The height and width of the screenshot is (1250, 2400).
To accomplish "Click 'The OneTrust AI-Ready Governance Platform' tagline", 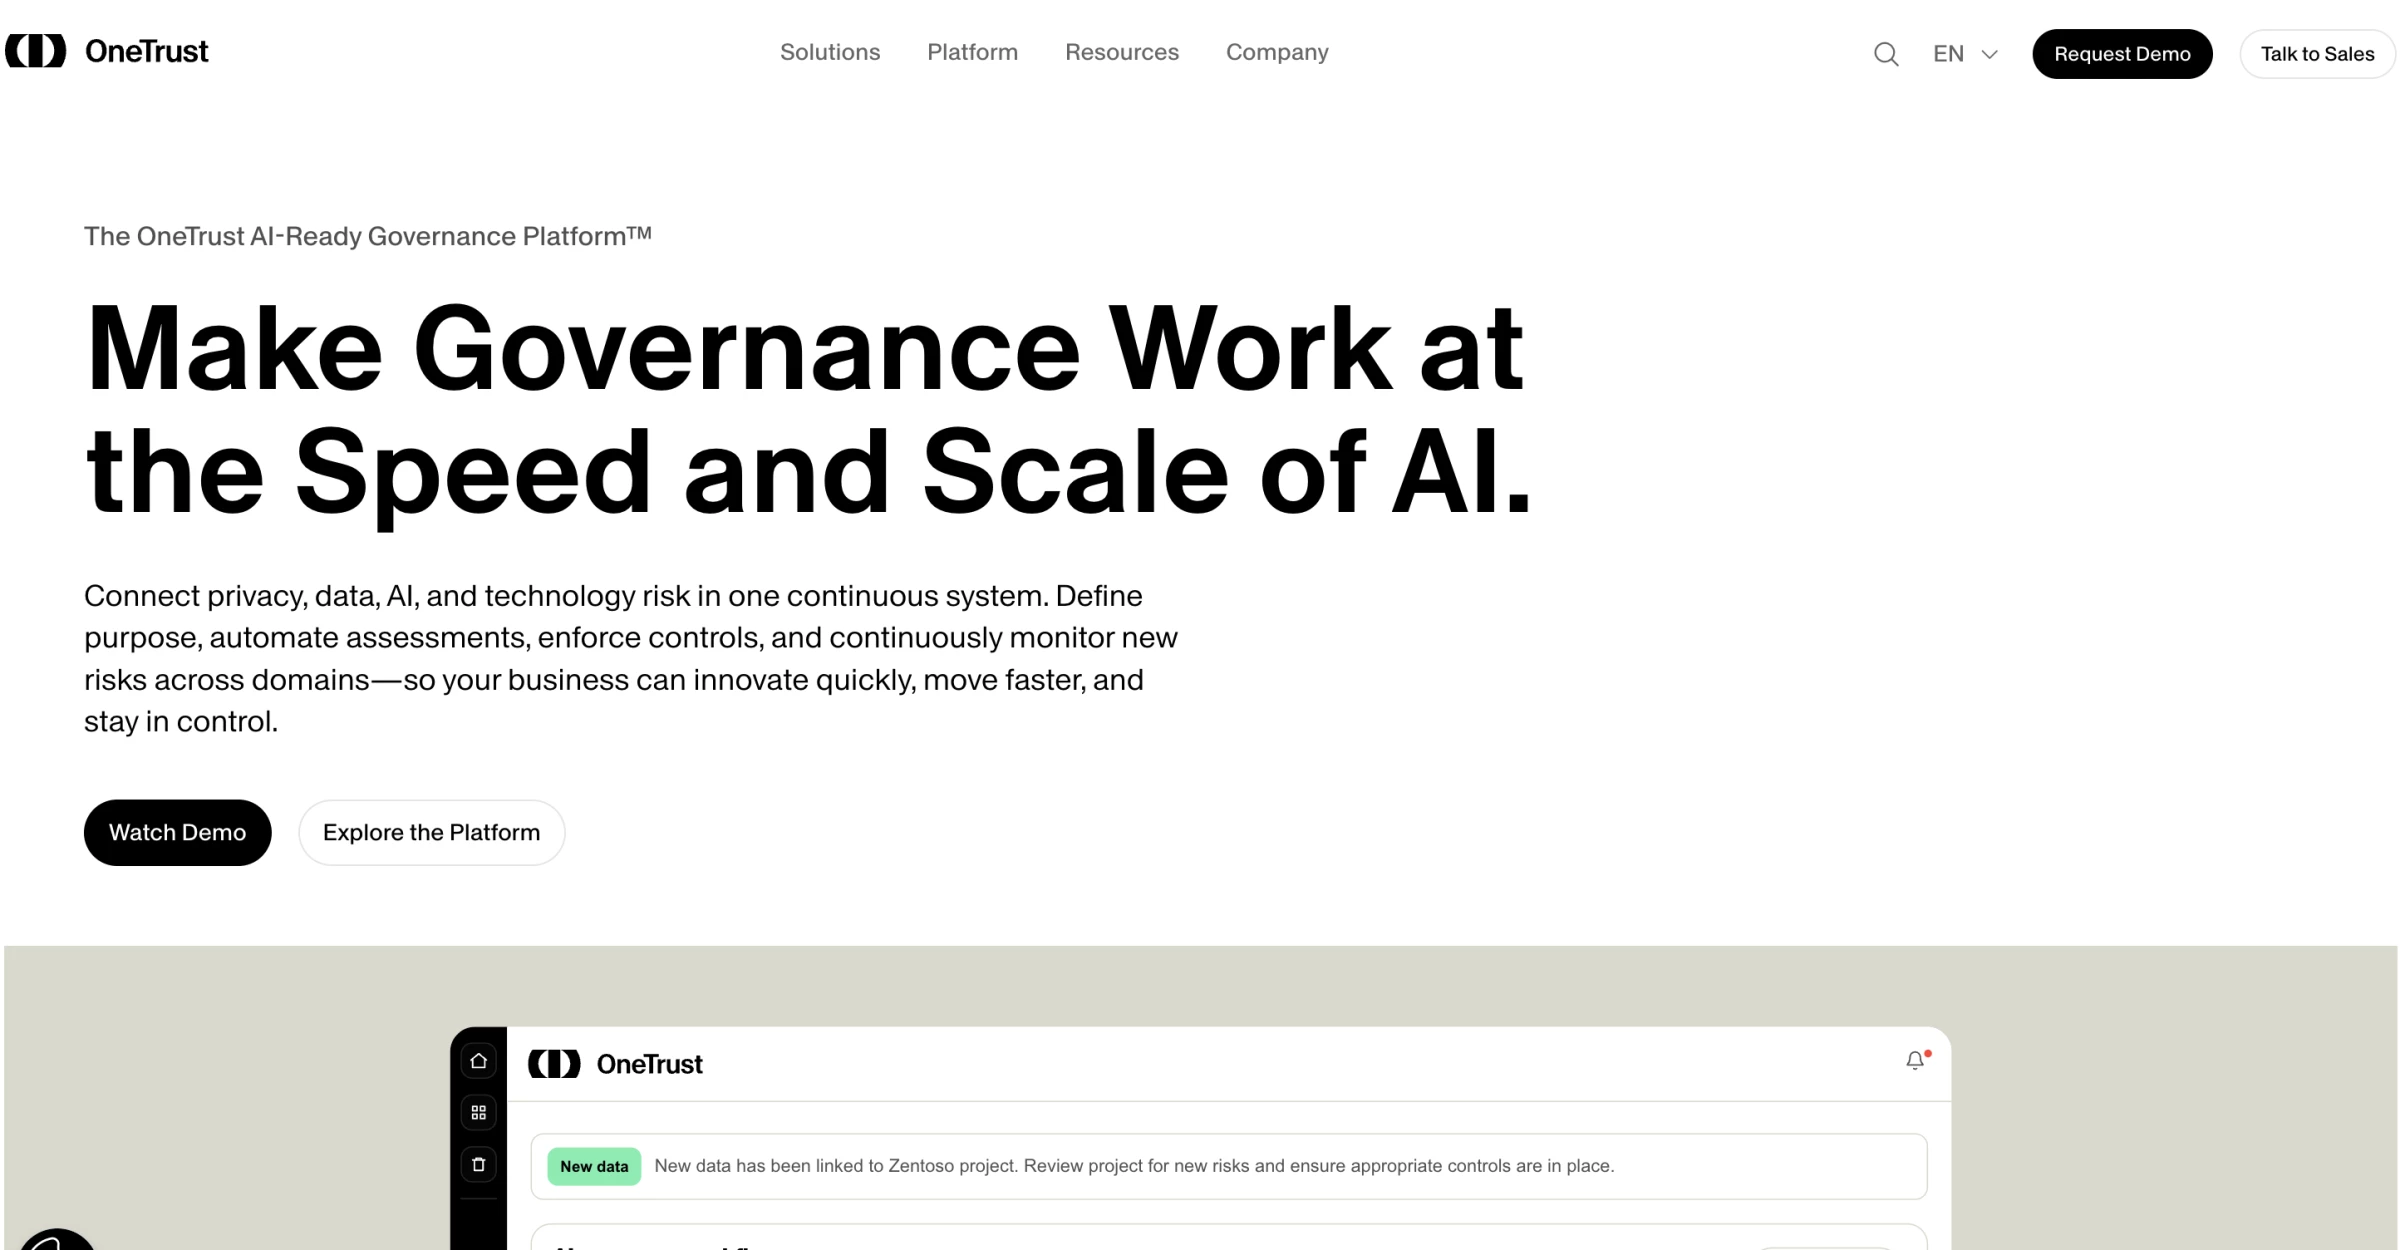I will 368,236.
